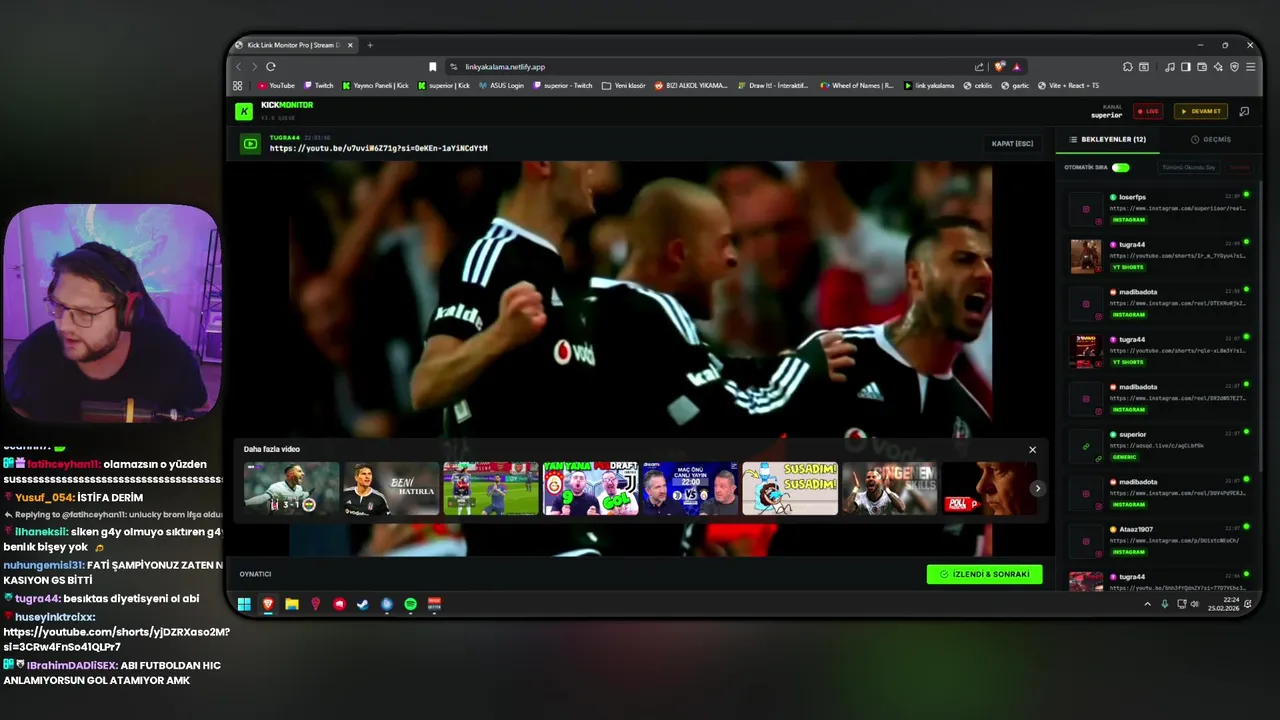The height and width of the screenshot is (720, 1280).
Task: Click the Brave shields lion icon
Action: (x=999, y=66)
